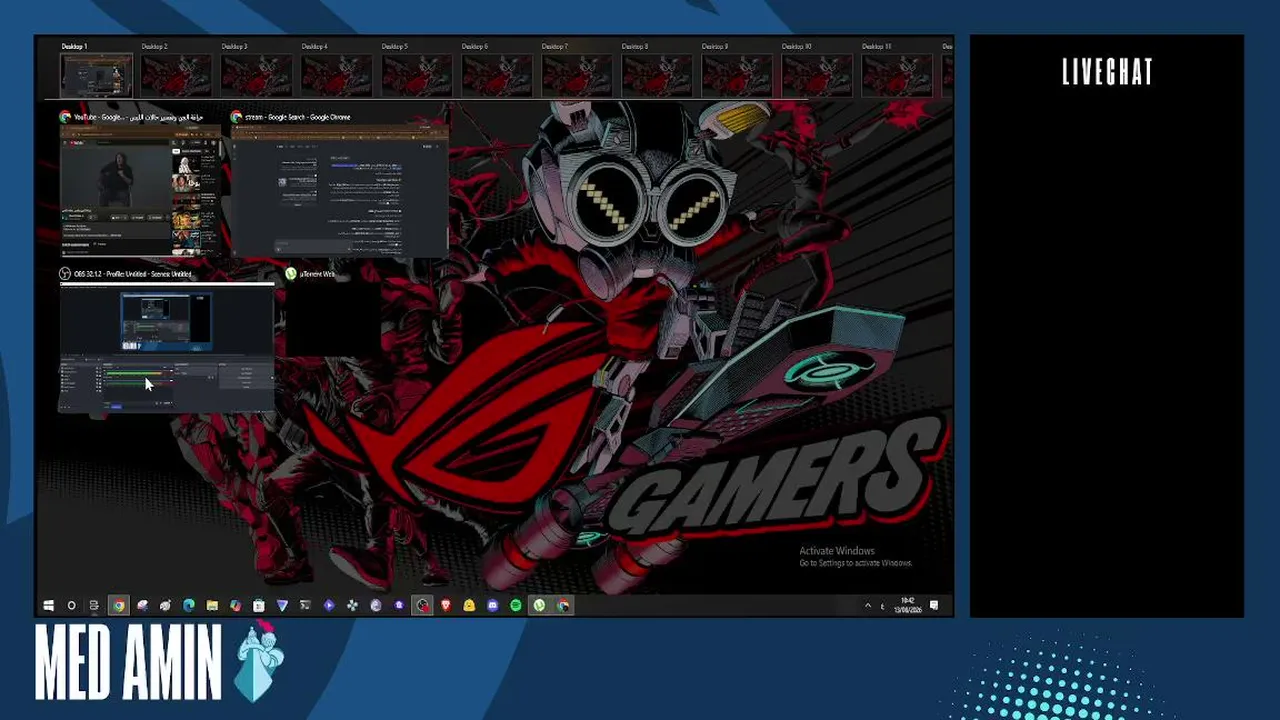Click the uTorrent icon on the taskbar
This screenshot has height=720, width=1280.
[x=540, y=605]
